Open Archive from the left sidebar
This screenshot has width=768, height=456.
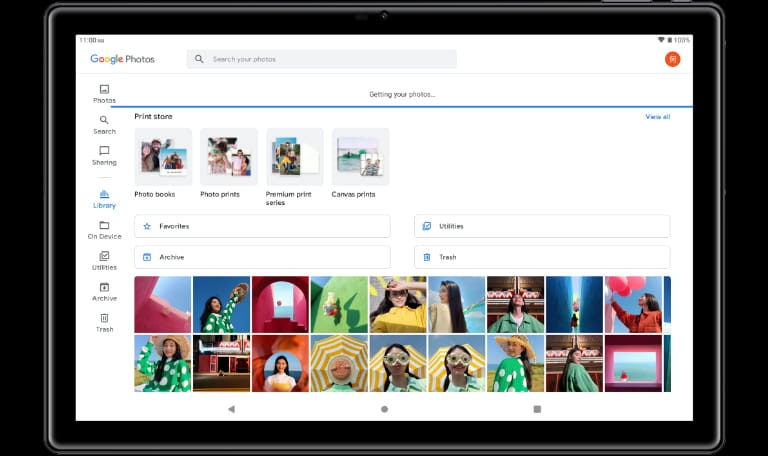coord(104,291)
